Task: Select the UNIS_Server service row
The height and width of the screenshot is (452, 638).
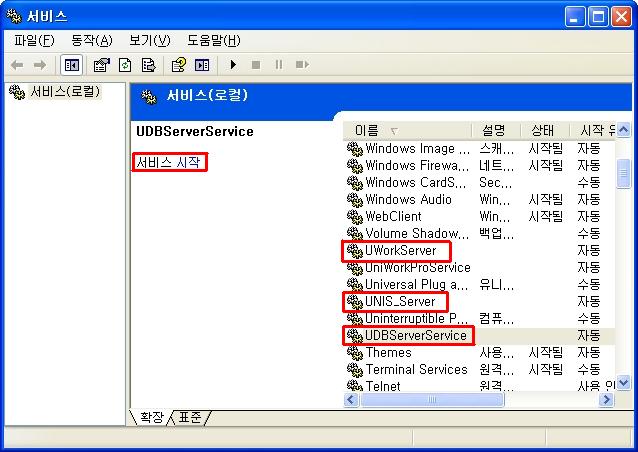Action: (480, 301)
